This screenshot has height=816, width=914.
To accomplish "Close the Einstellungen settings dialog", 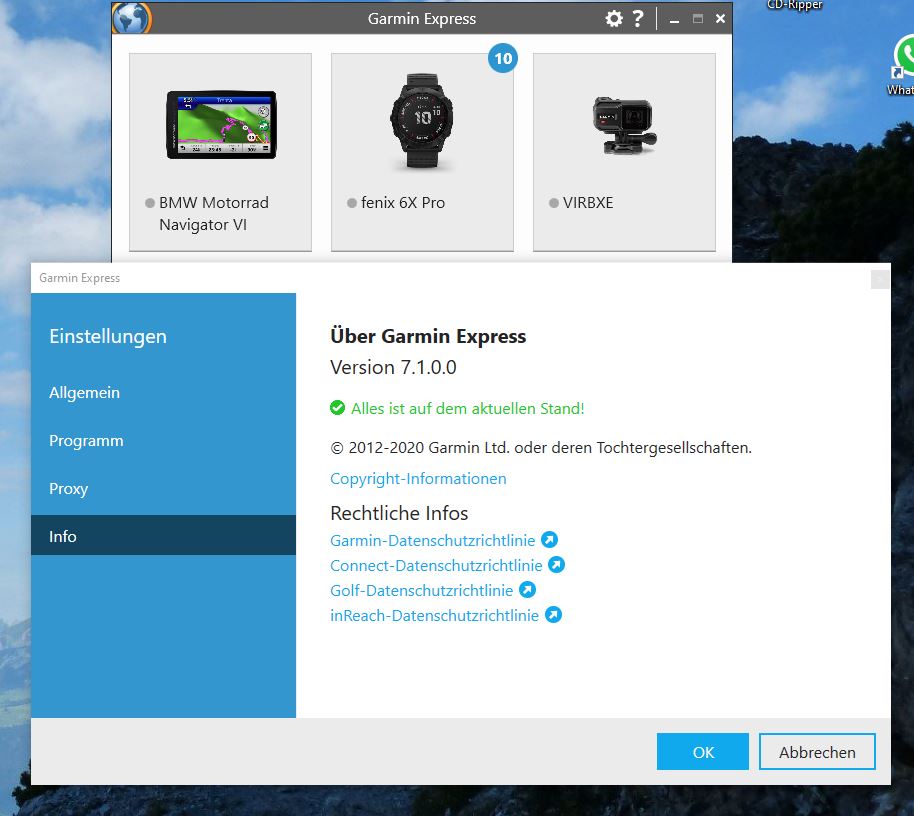I will pyautogui.click(x=880, y=279).
